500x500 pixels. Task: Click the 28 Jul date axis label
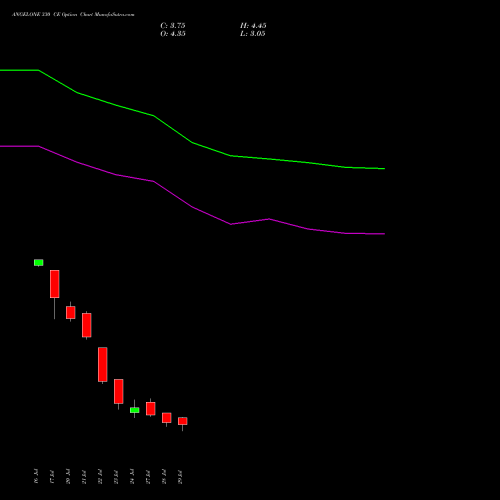point(164,476)
